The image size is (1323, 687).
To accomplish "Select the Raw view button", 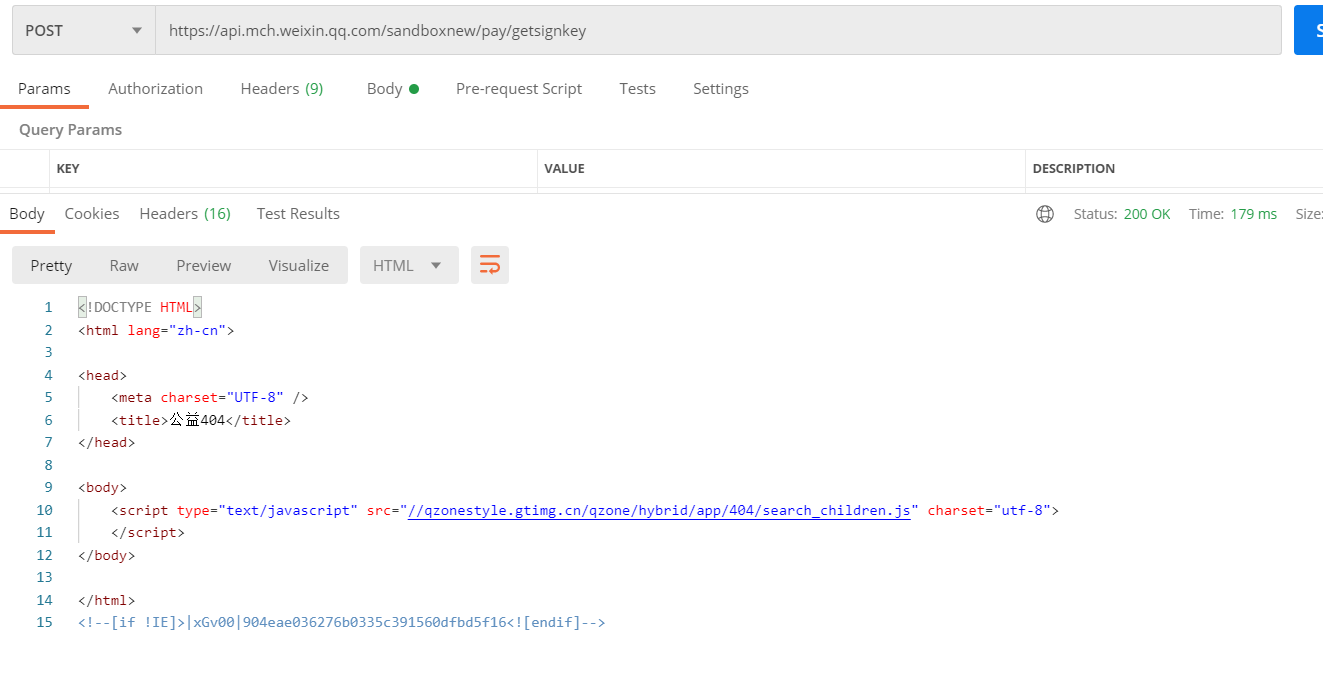I will point(124,265).
